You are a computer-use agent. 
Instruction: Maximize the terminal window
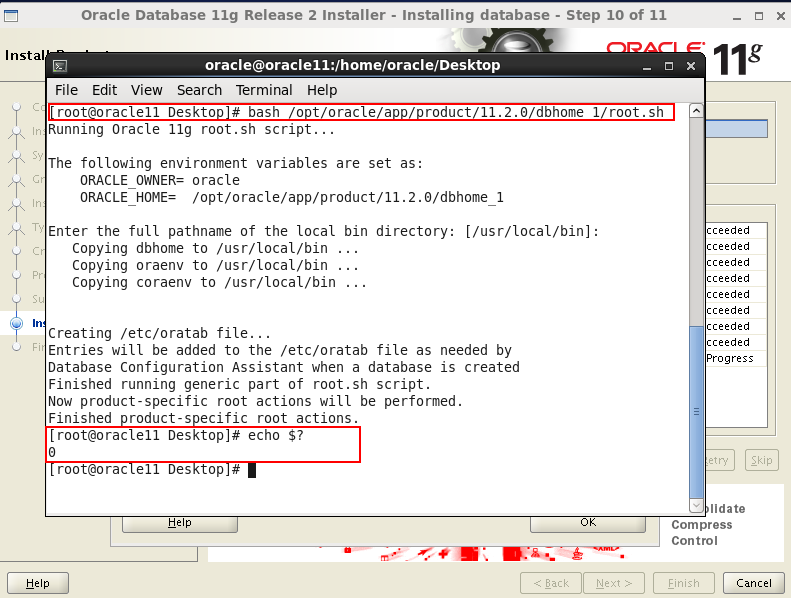tap(669, 66)
